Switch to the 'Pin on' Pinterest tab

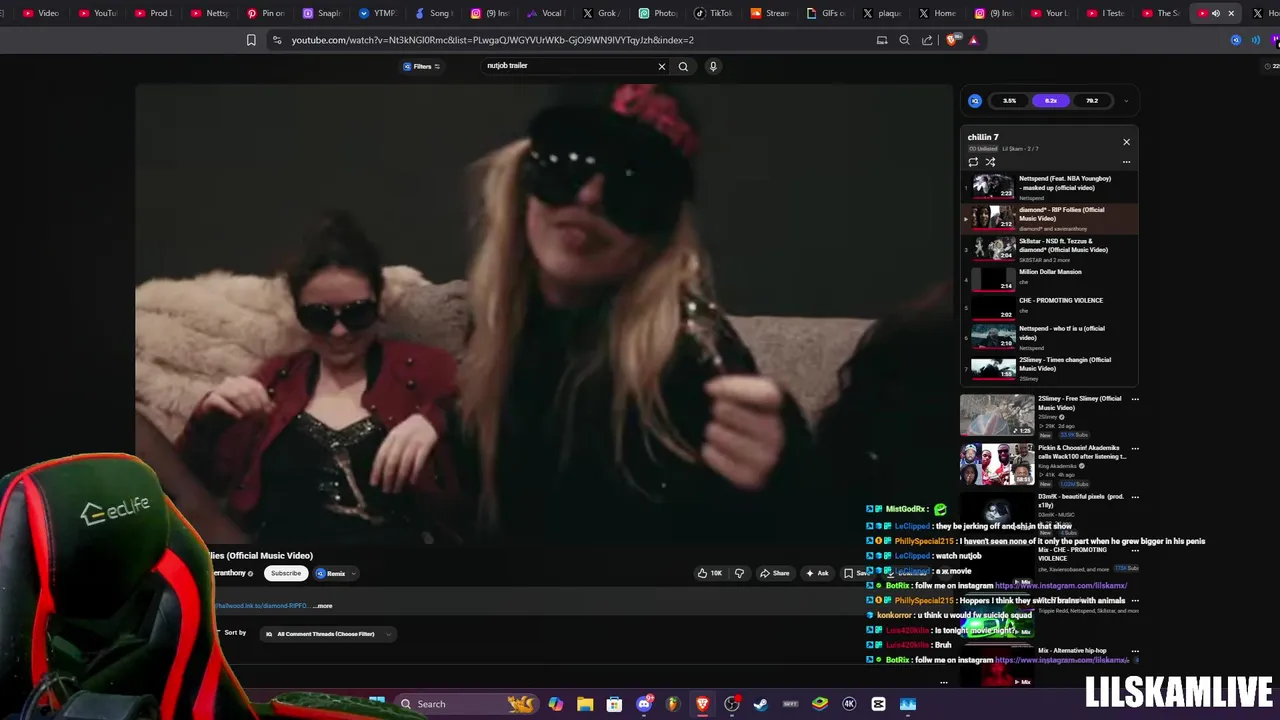click(265, 13)
